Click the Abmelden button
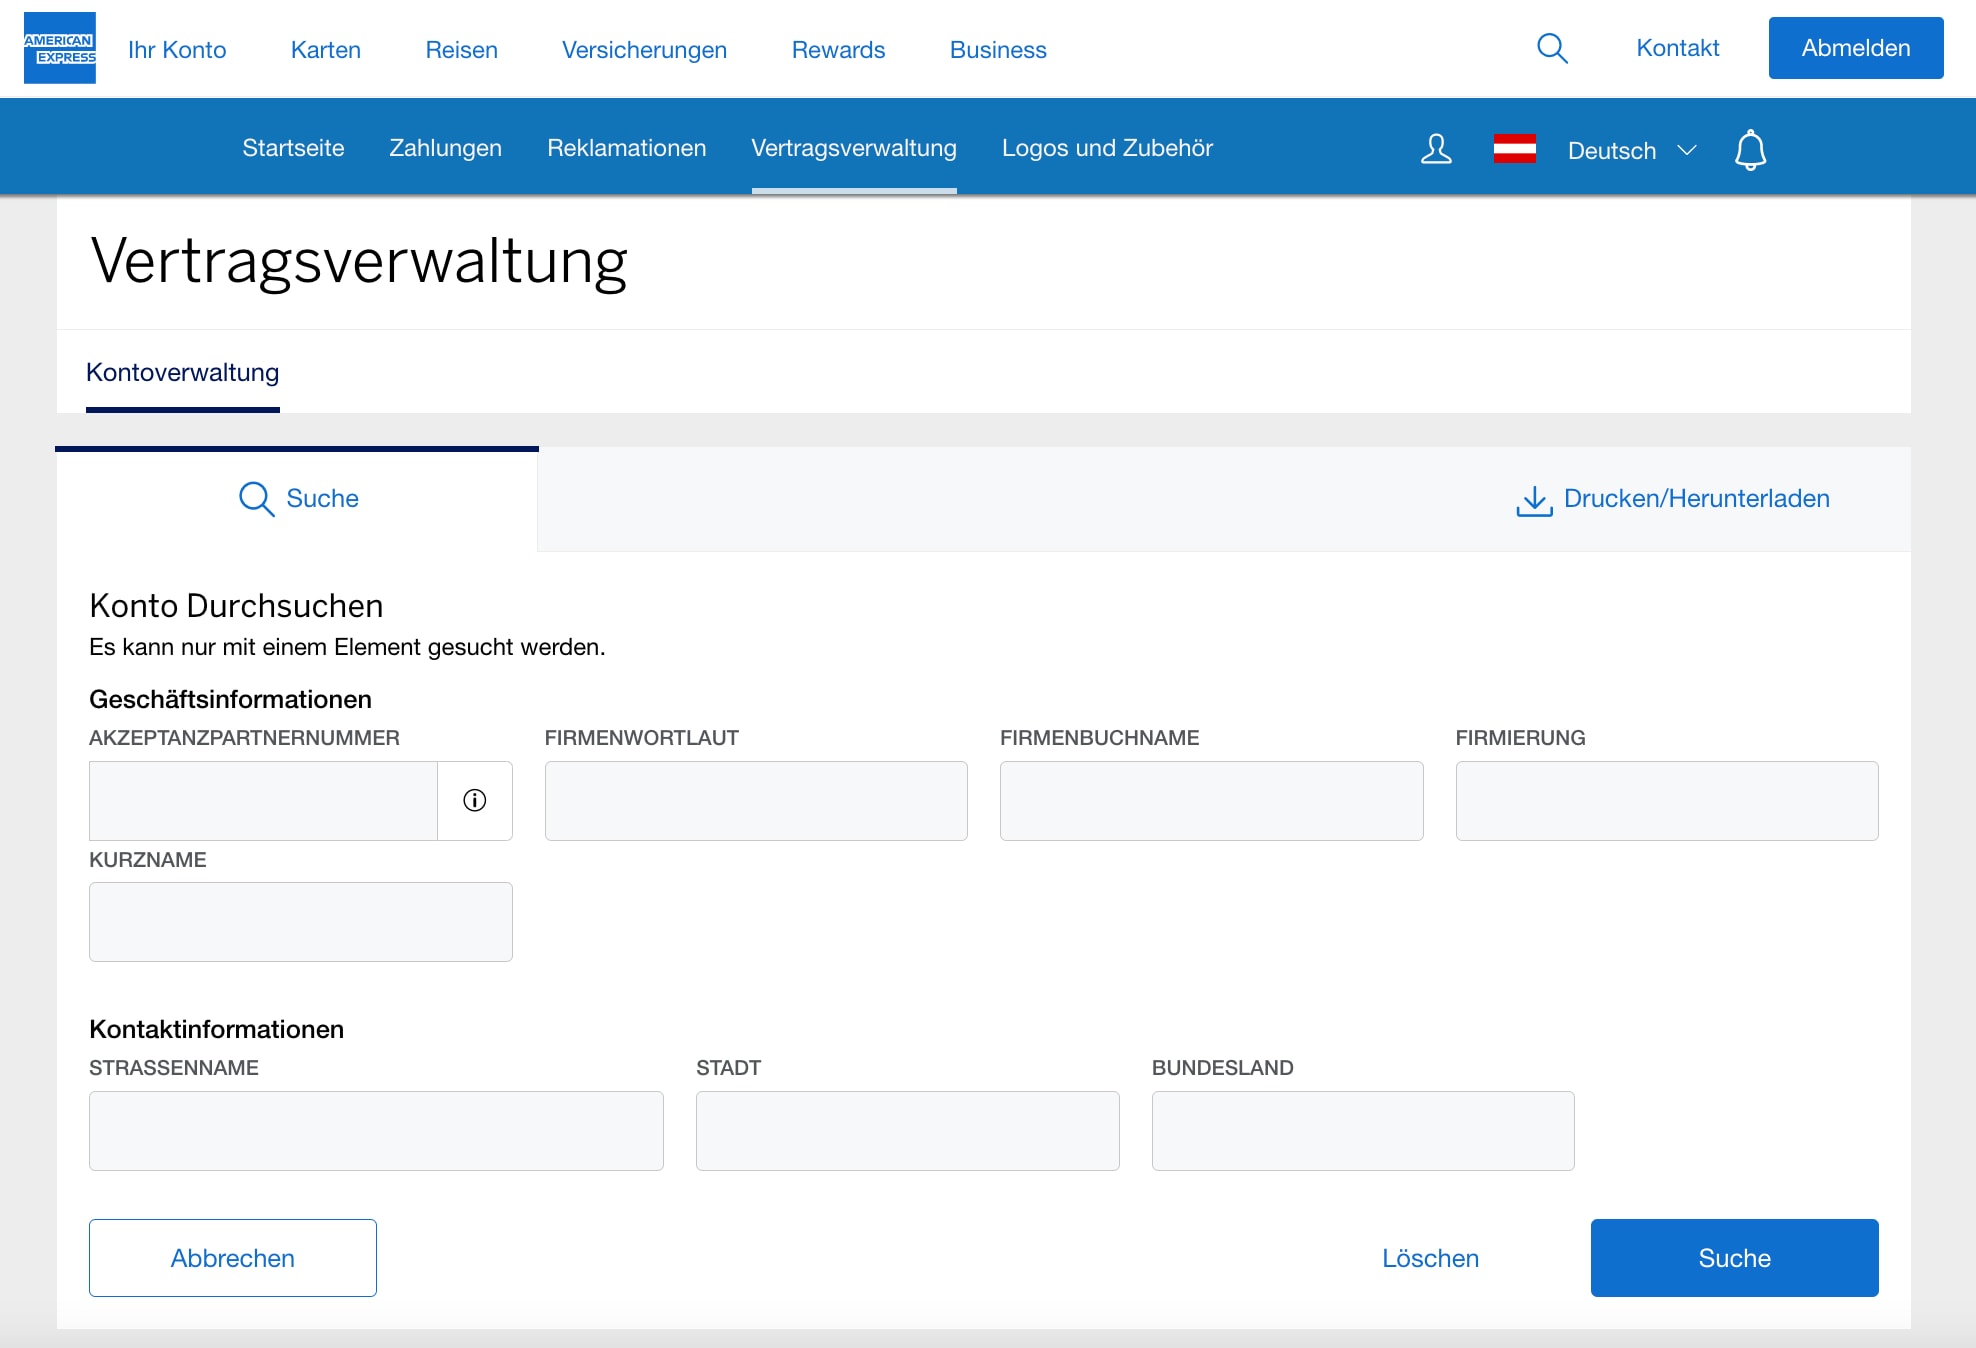The width and height of the screenshot is (1976, 1348). (x=1855, y=47)
